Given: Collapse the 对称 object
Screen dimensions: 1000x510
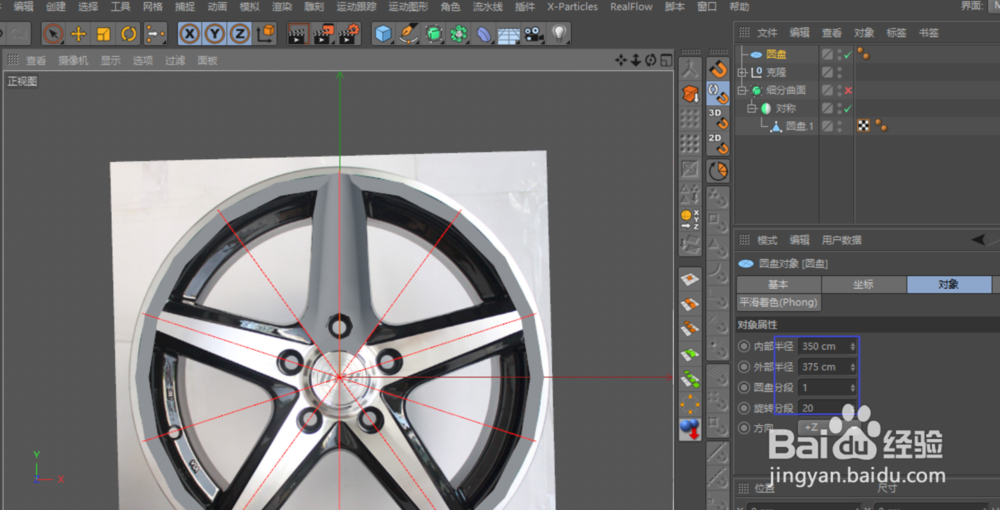Looking at the screenshot, I should [751, 108].
